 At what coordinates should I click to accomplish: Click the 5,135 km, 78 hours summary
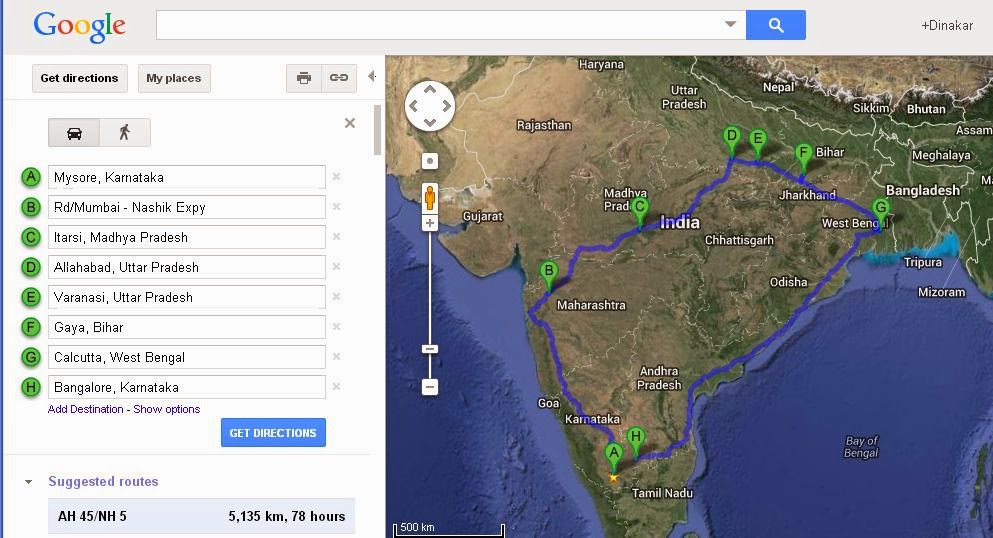click(287, 516)
